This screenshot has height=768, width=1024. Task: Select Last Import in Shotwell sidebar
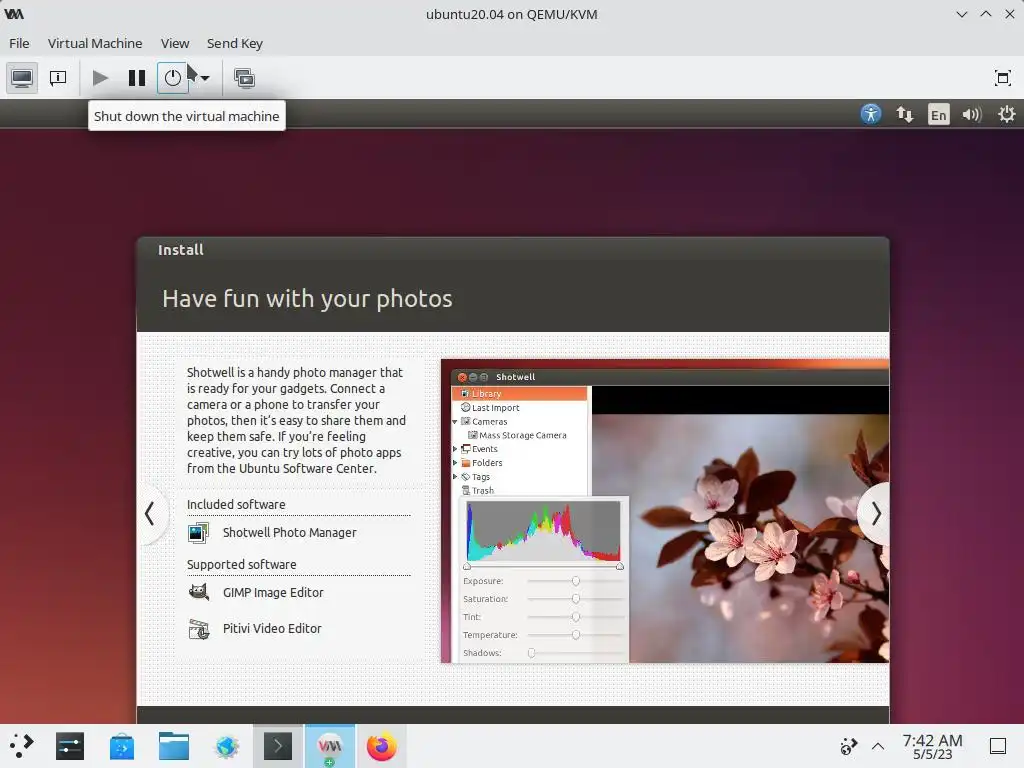[x=496, y=408]
